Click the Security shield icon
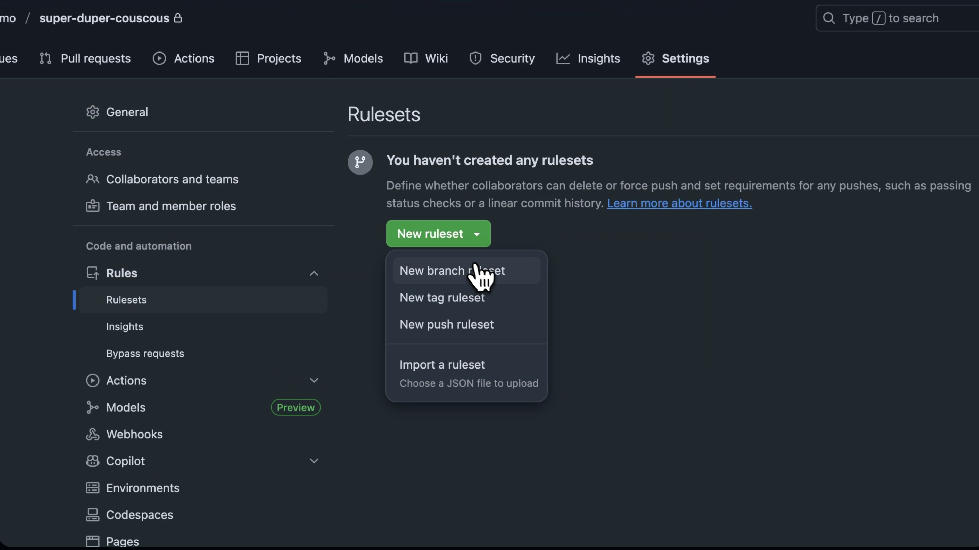The image size is (979, 550). [x=475, y=58]
